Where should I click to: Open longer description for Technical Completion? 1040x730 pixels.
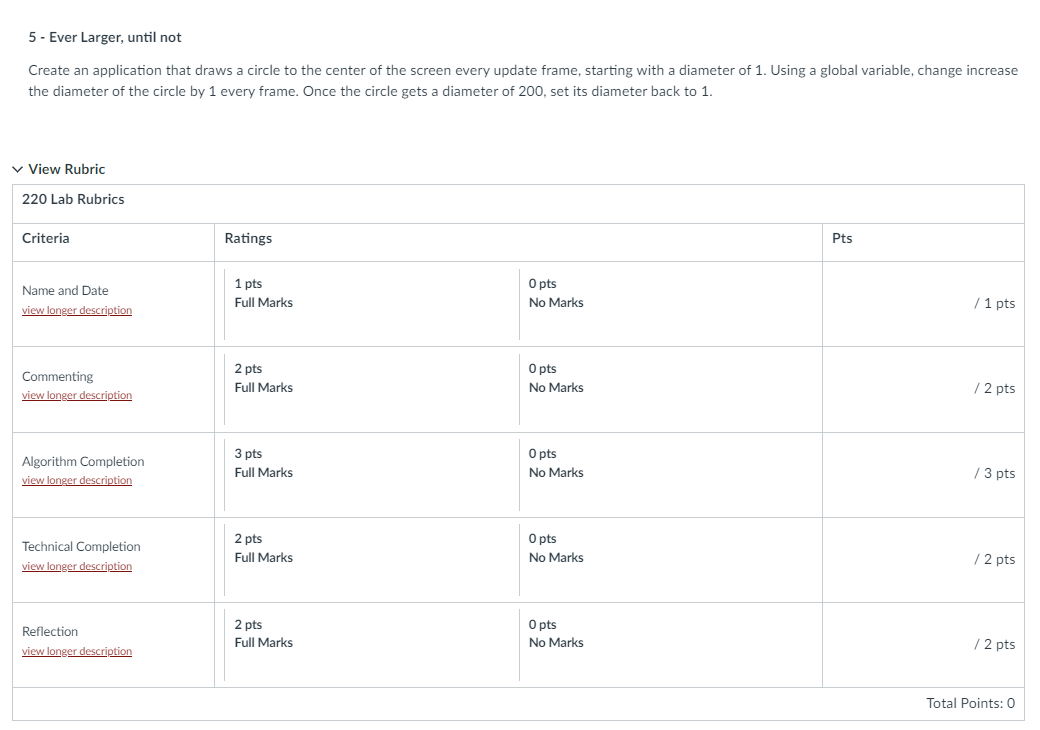point(77,566)
